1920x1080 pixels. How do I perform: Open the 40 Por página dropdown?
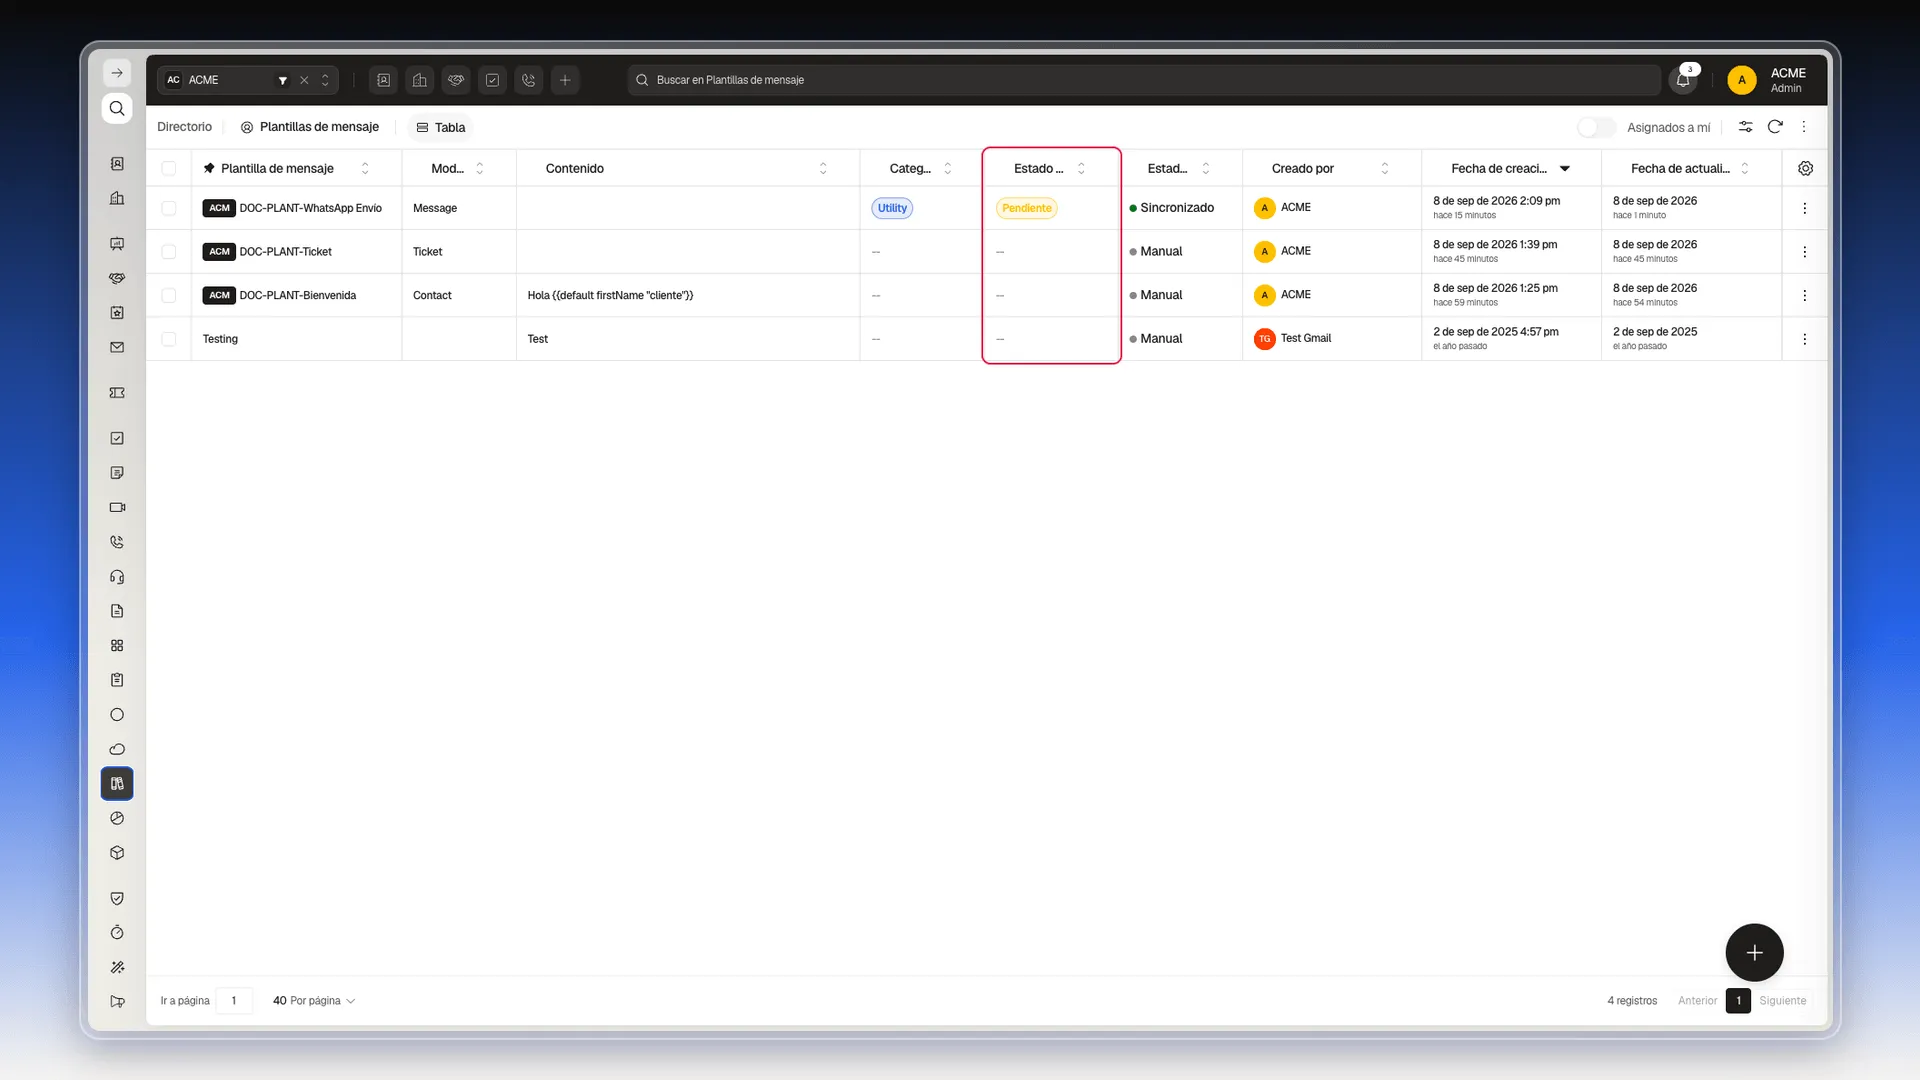click(x=314, y=1001)
